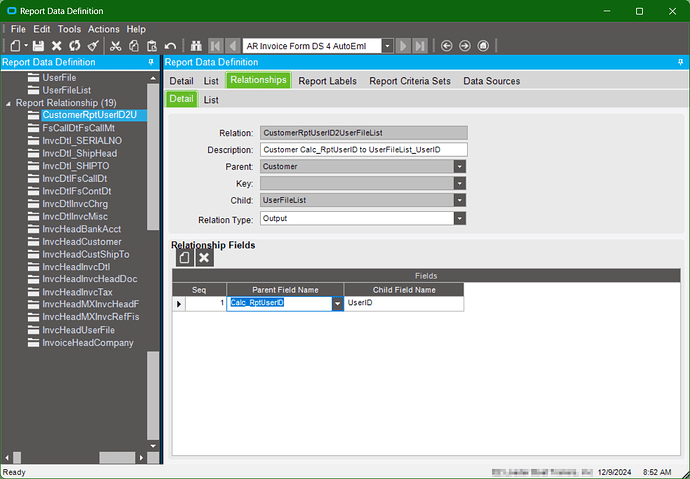Click the Seq column header

tap(199, 290)
